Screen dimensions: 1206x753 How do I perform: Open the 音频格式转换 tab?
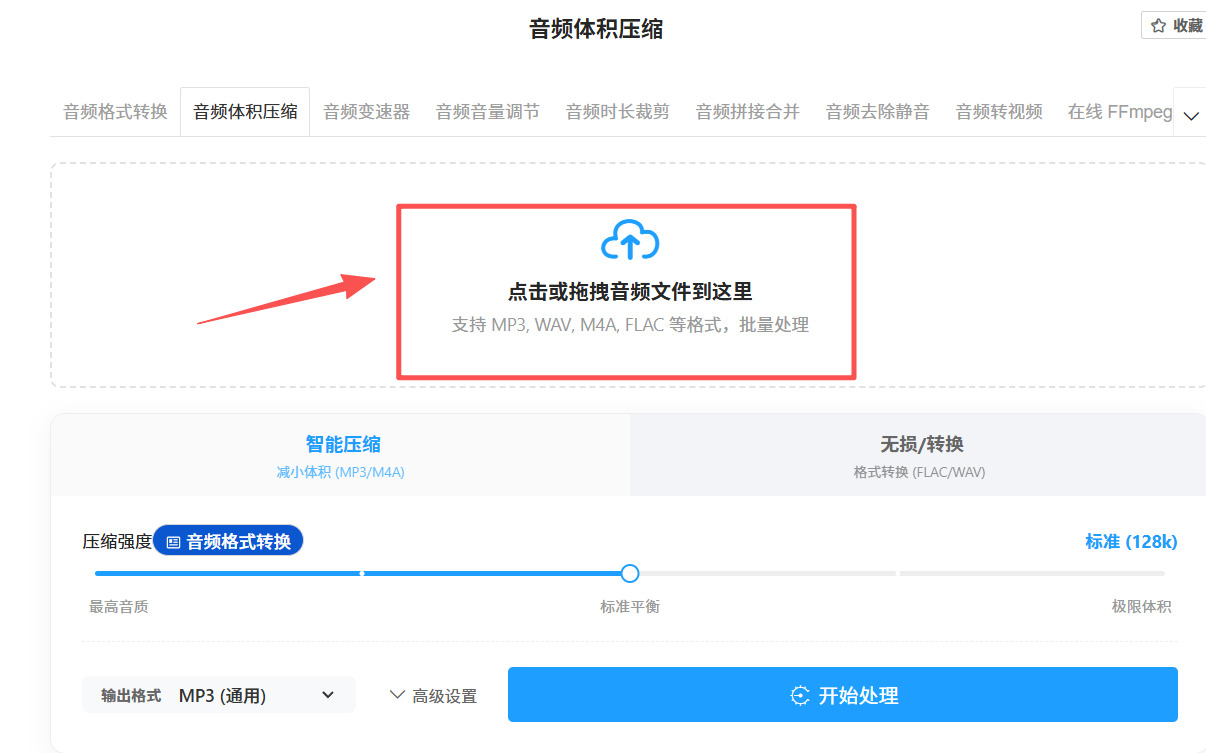coord(116,112)
